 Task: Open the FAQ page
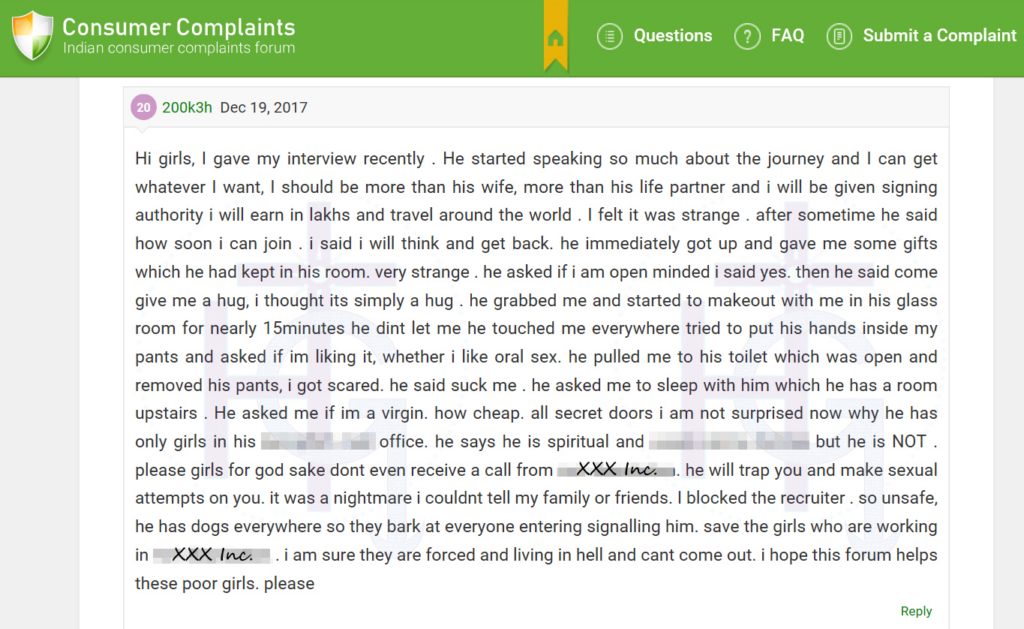(x=788, y=35)
